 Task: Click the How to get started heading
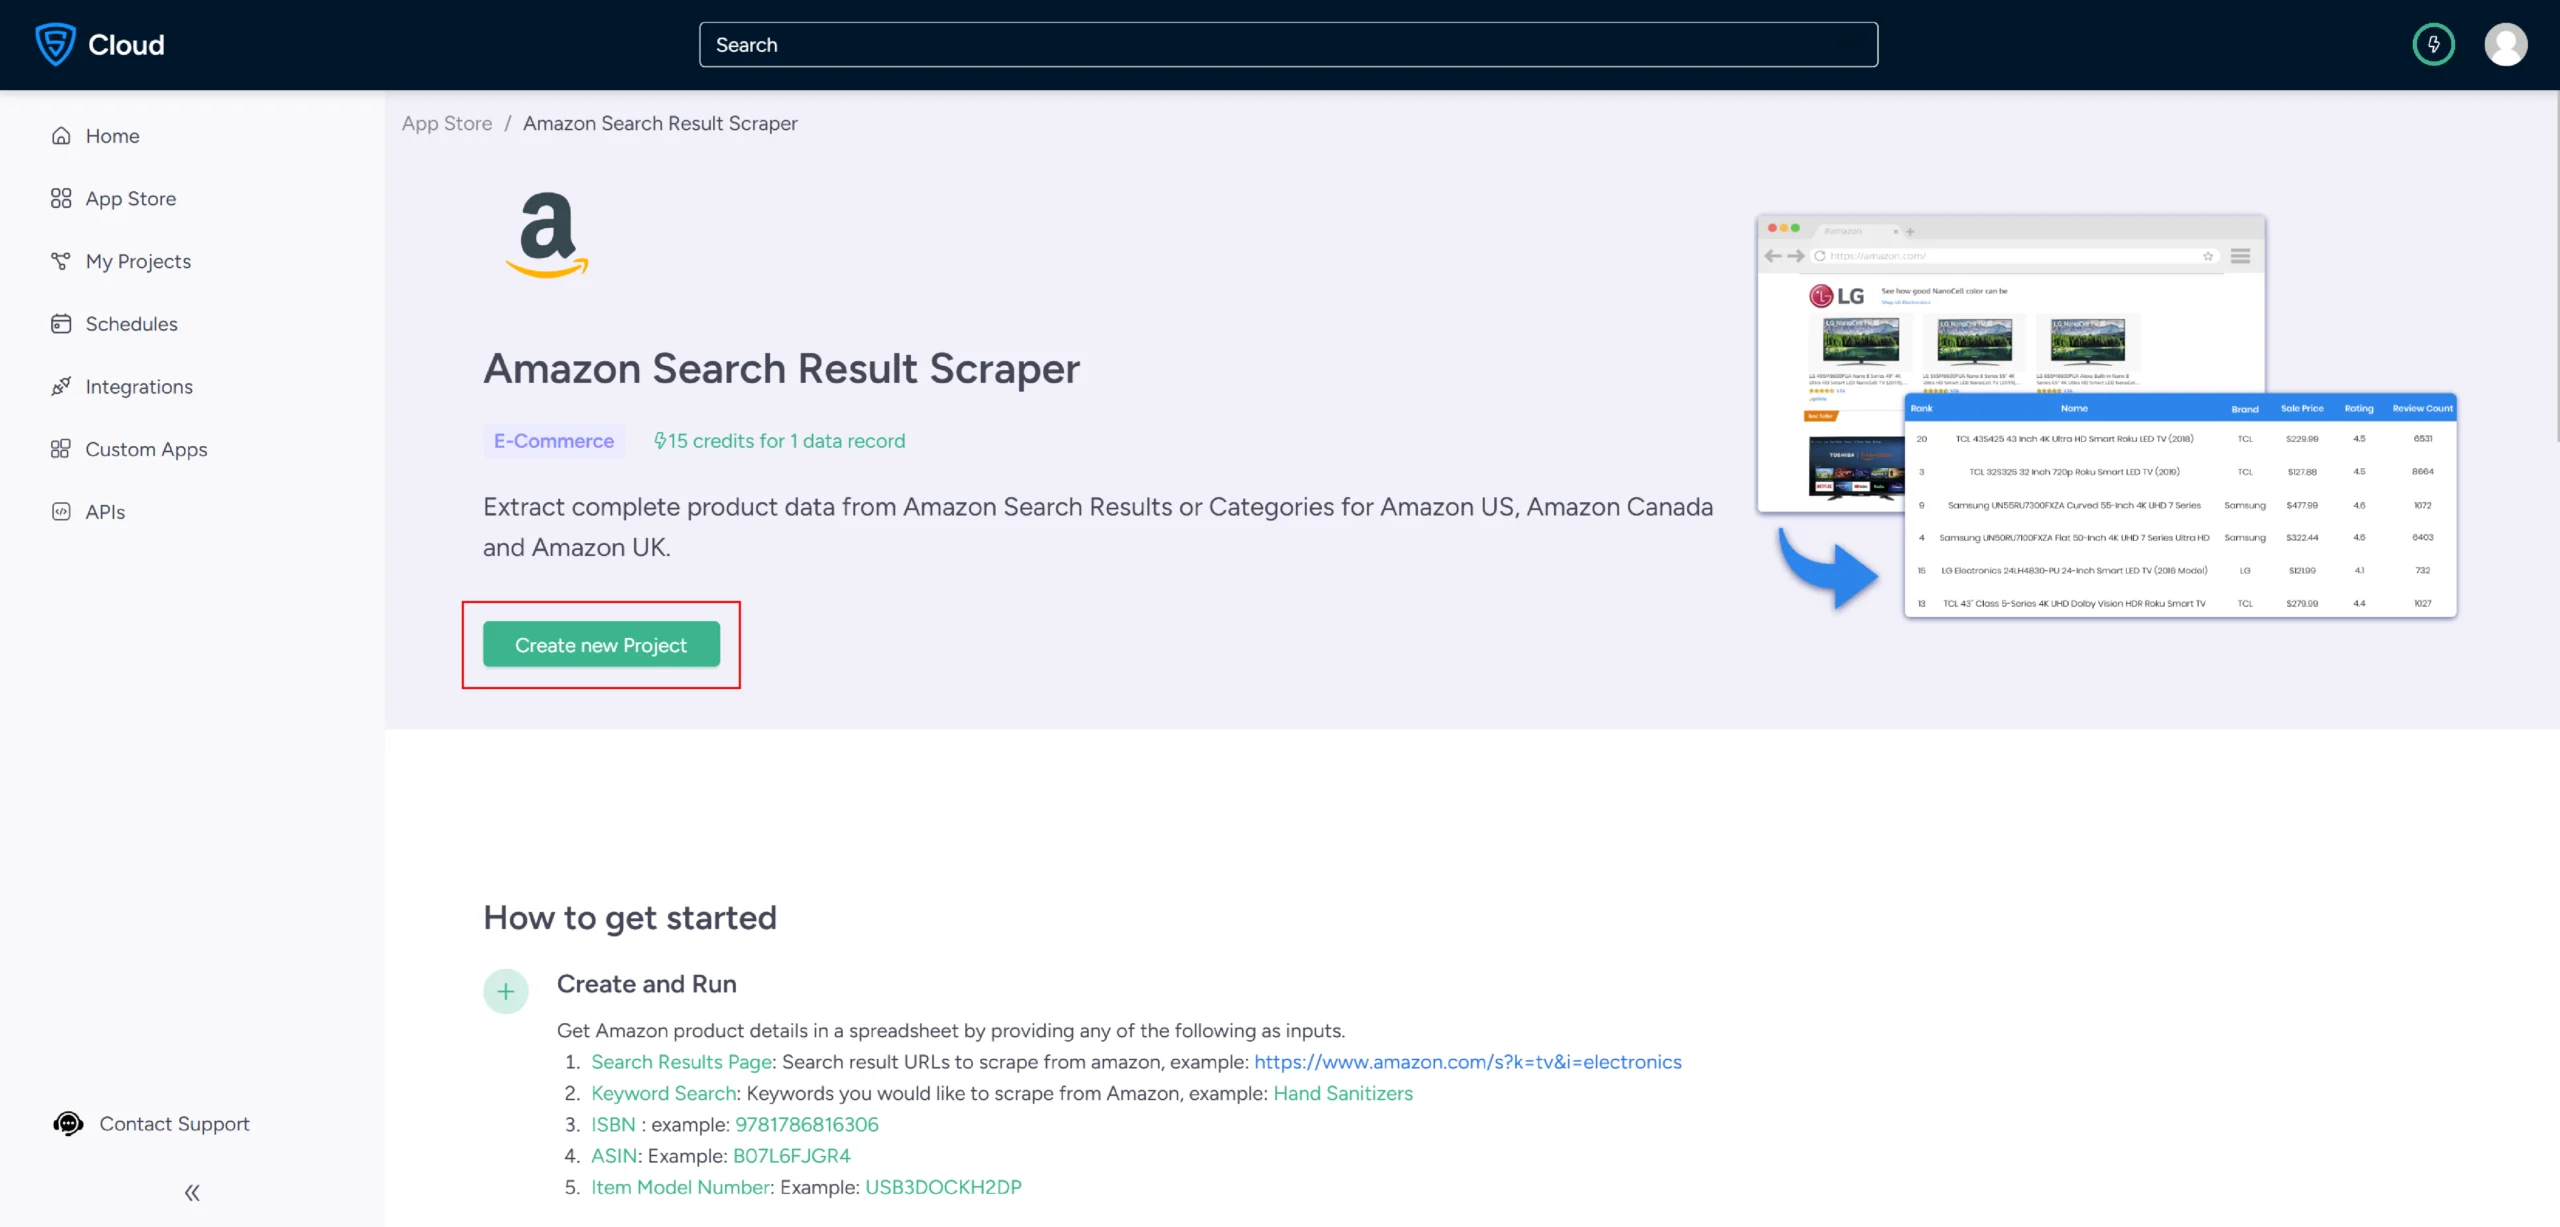pos(630,918)
